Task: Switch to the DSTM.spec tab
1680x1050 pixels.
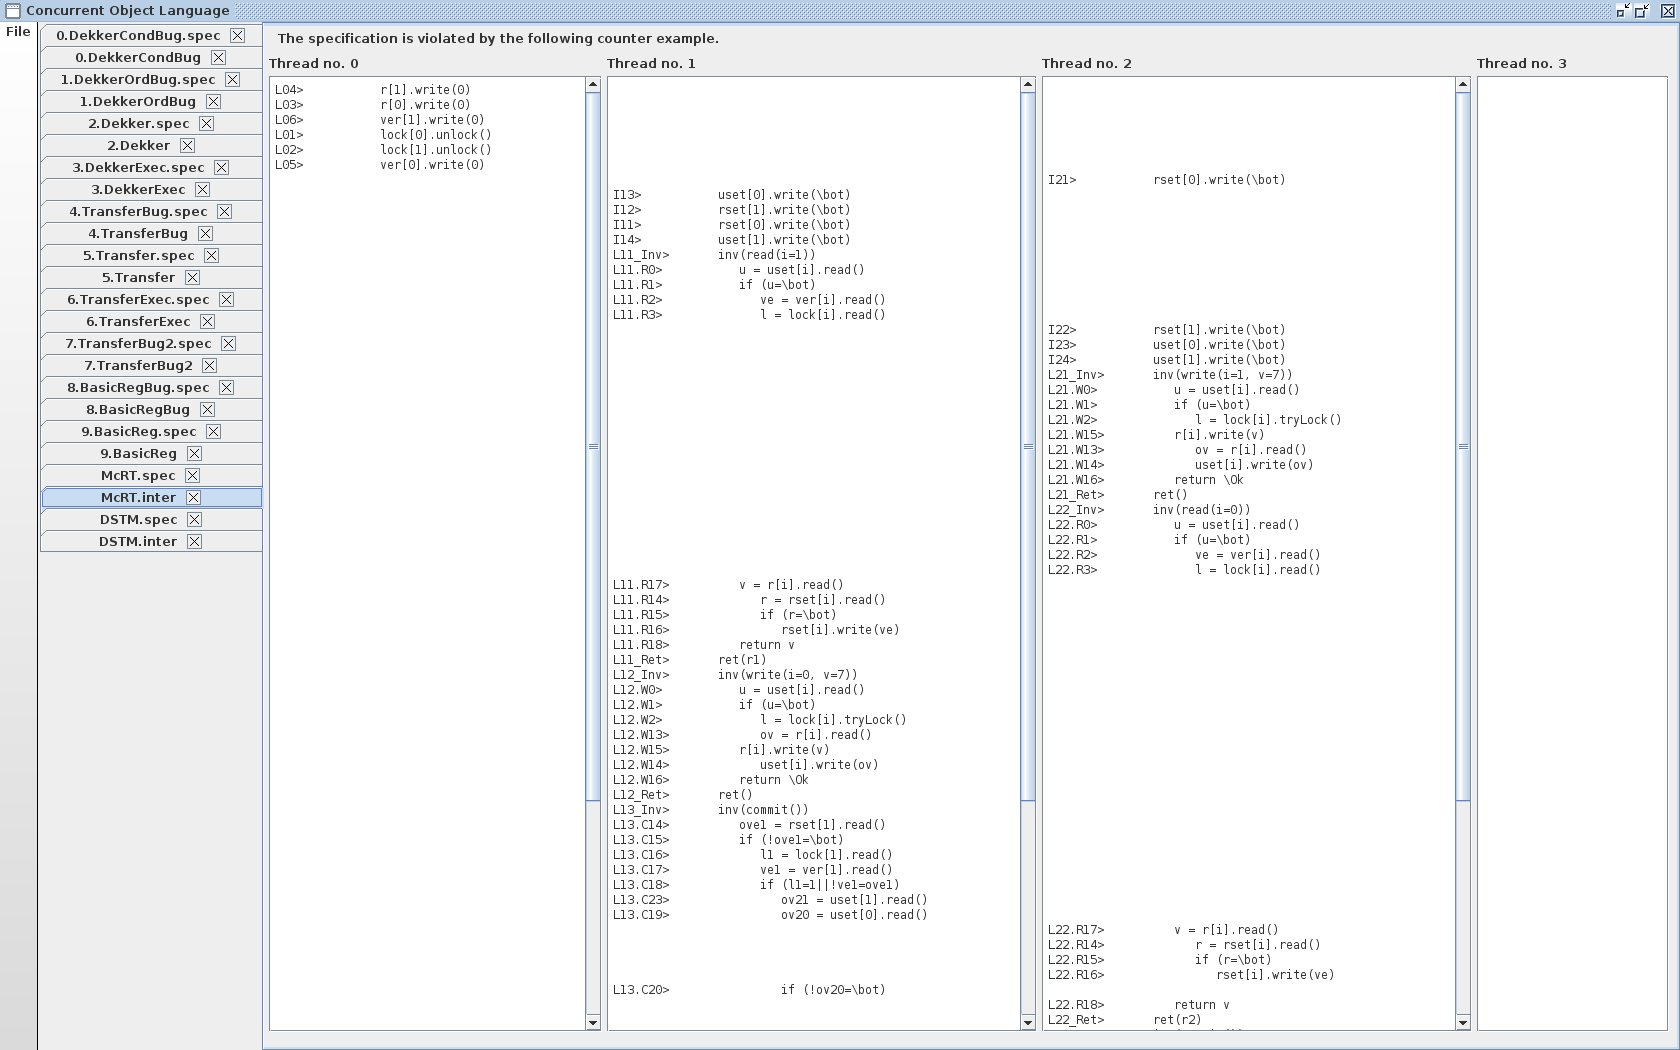Action: [x=151, y=519]
